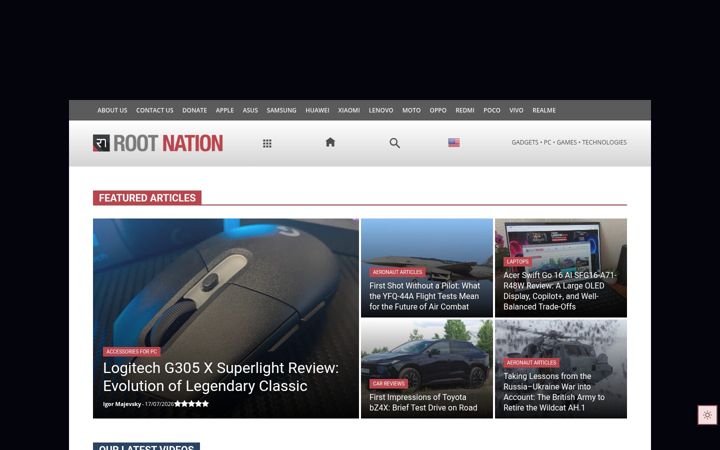Open the grid menu icon
720x450 pixels.
pyautogui.click(x=267, y=143)
